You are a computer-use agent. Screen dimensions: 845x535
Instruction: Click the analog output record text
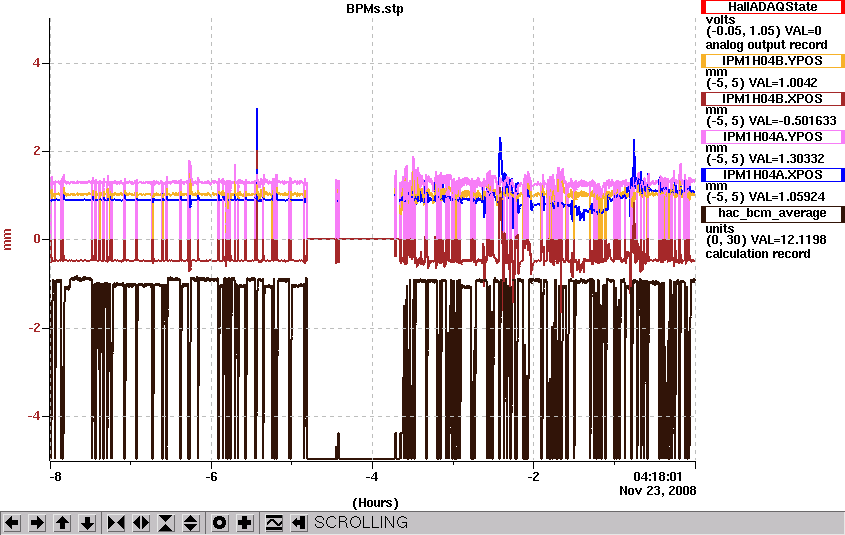pos(766,45)
